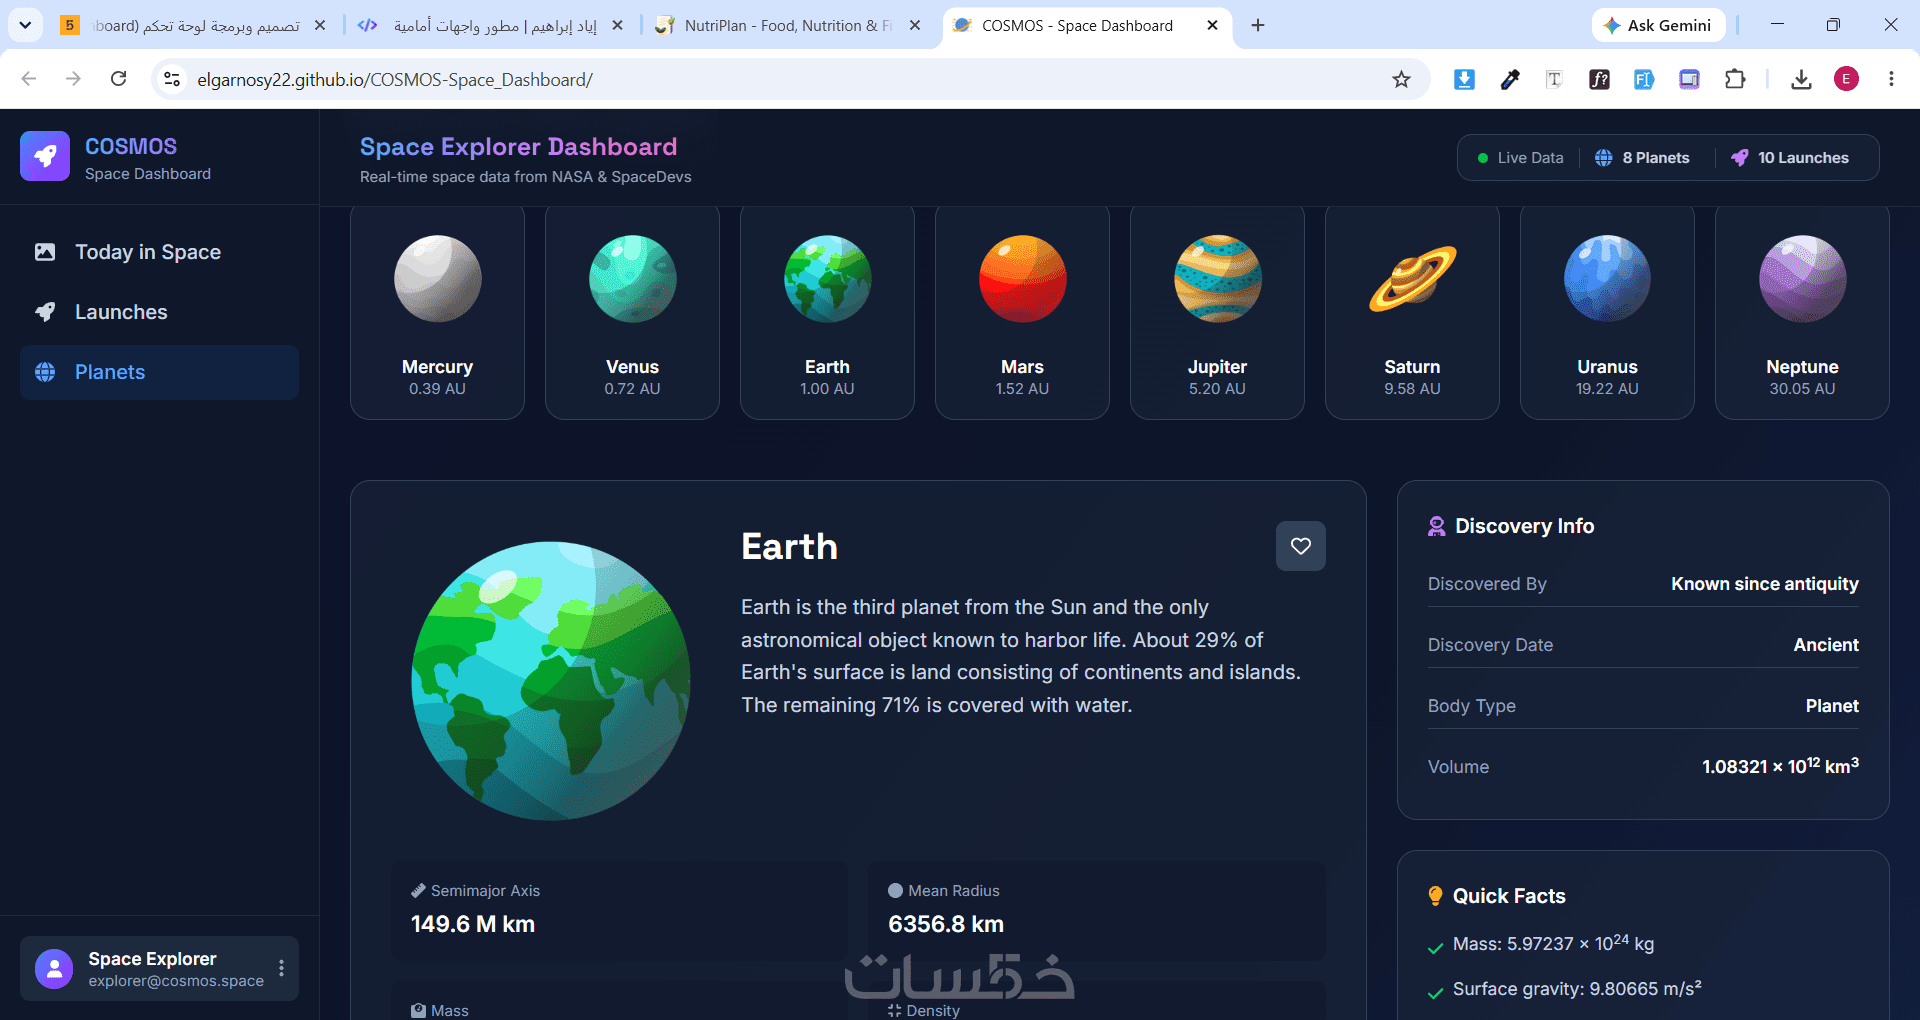Image resolution: width=1920 pixels, height=1020 pixels.
Task: Select the Earth planet card
Action: [827, 312]
